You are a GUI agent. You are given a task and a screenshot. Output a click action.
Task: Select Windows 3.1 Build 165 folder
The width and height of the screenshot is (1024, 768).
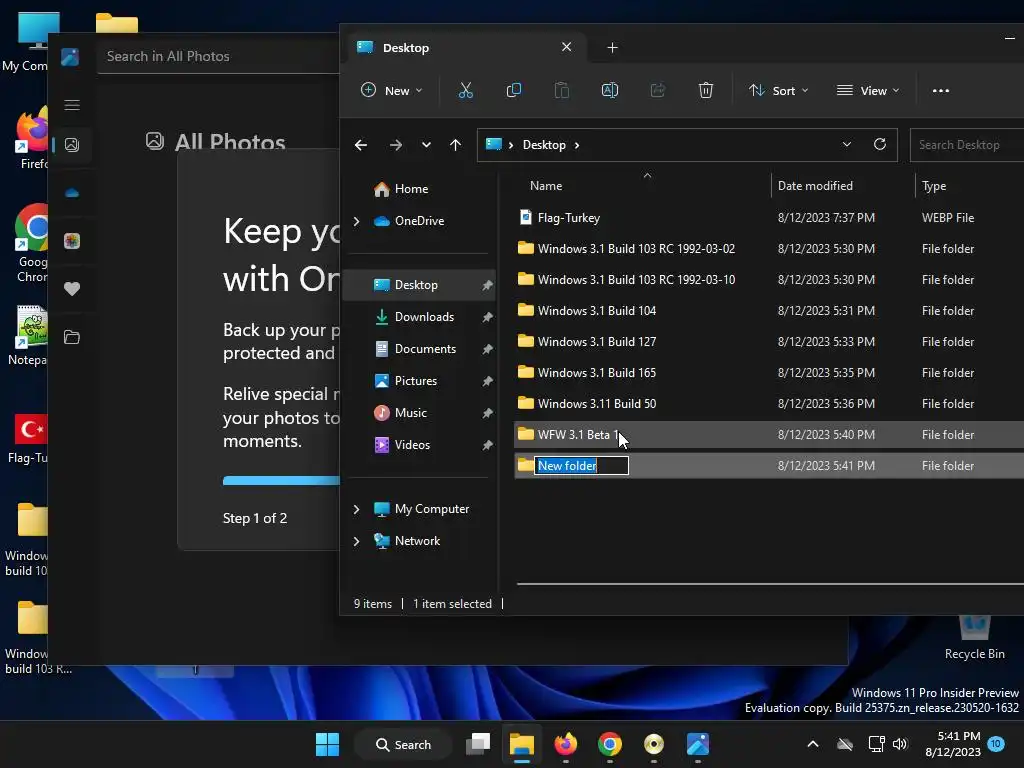point(769,372)
